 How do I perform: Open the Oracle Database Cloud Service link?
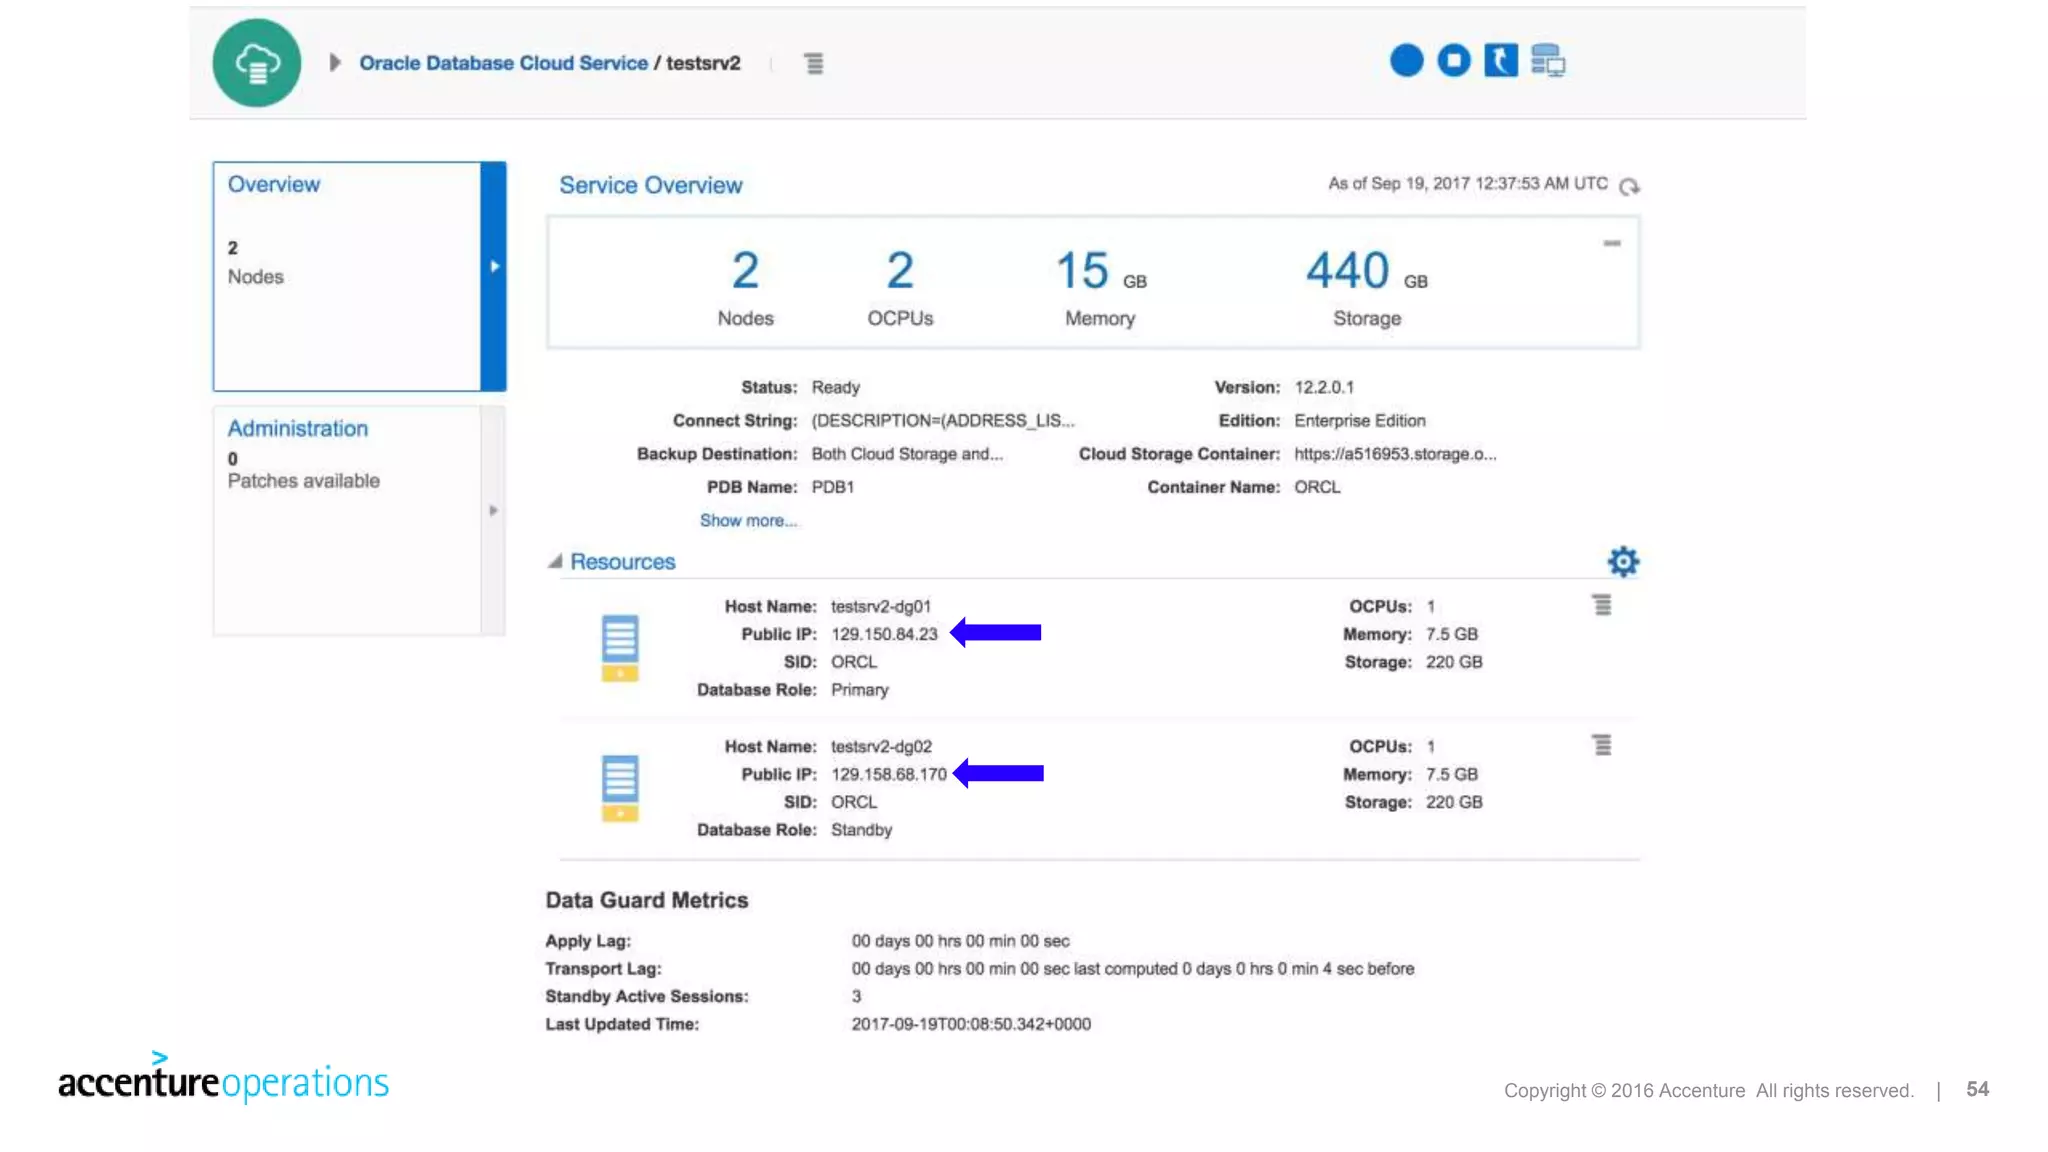coord(503,63)
